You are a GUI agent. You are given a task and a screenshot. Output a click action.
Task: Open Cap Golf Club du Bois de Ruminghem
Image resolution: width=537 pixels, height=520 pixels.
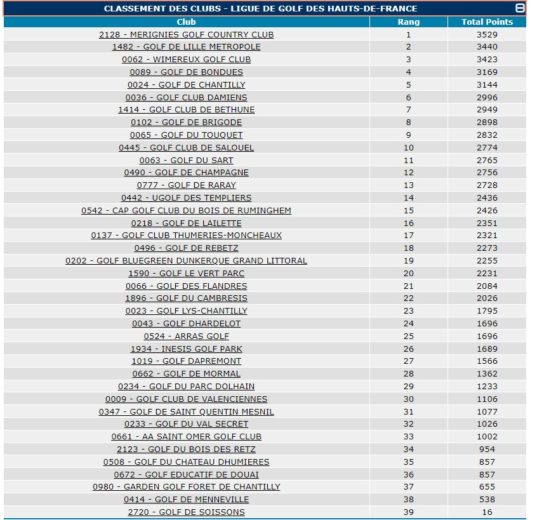tap(186, 211)
